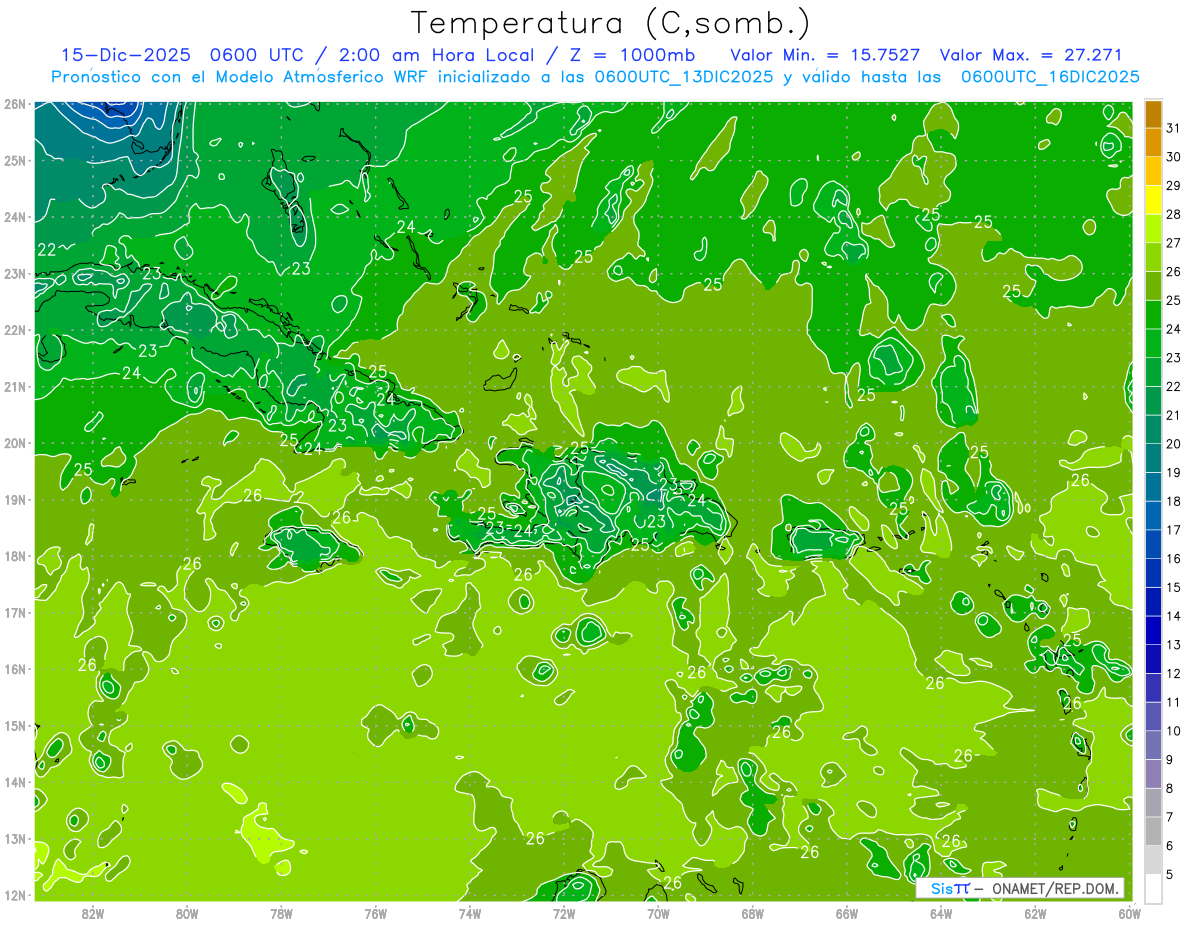Click the 12N latitude axis label
The image size is (1200, 927).
[x=15, y=895]
